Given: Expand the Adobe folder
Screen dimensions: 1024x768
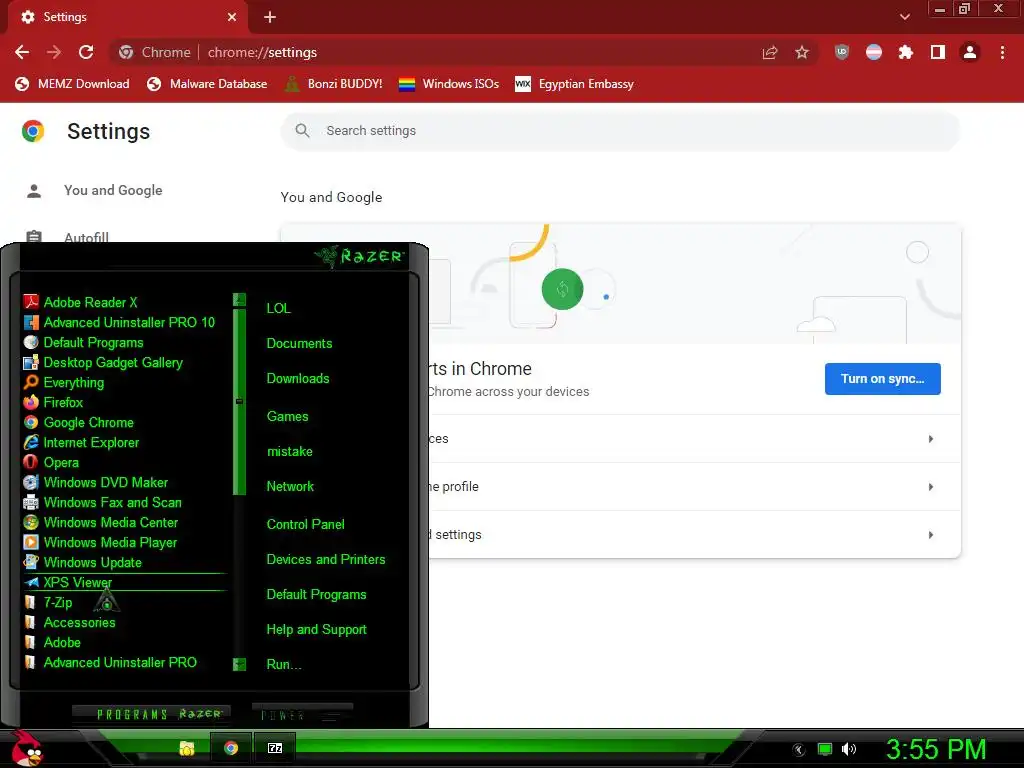Looking at the screenshot, I should point(52,643).
